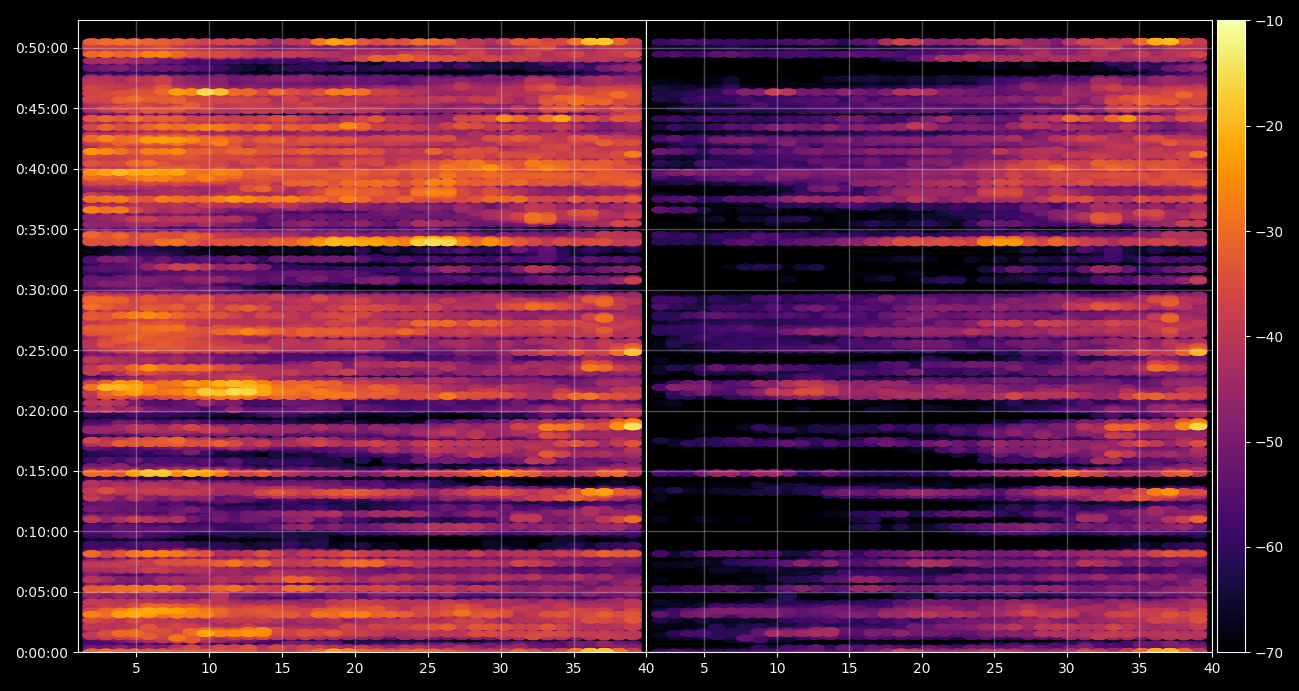Click x-axis tick 20 of right heatmap
Viewport: 1299px width, 691px height.
click(x=922, y=668)
